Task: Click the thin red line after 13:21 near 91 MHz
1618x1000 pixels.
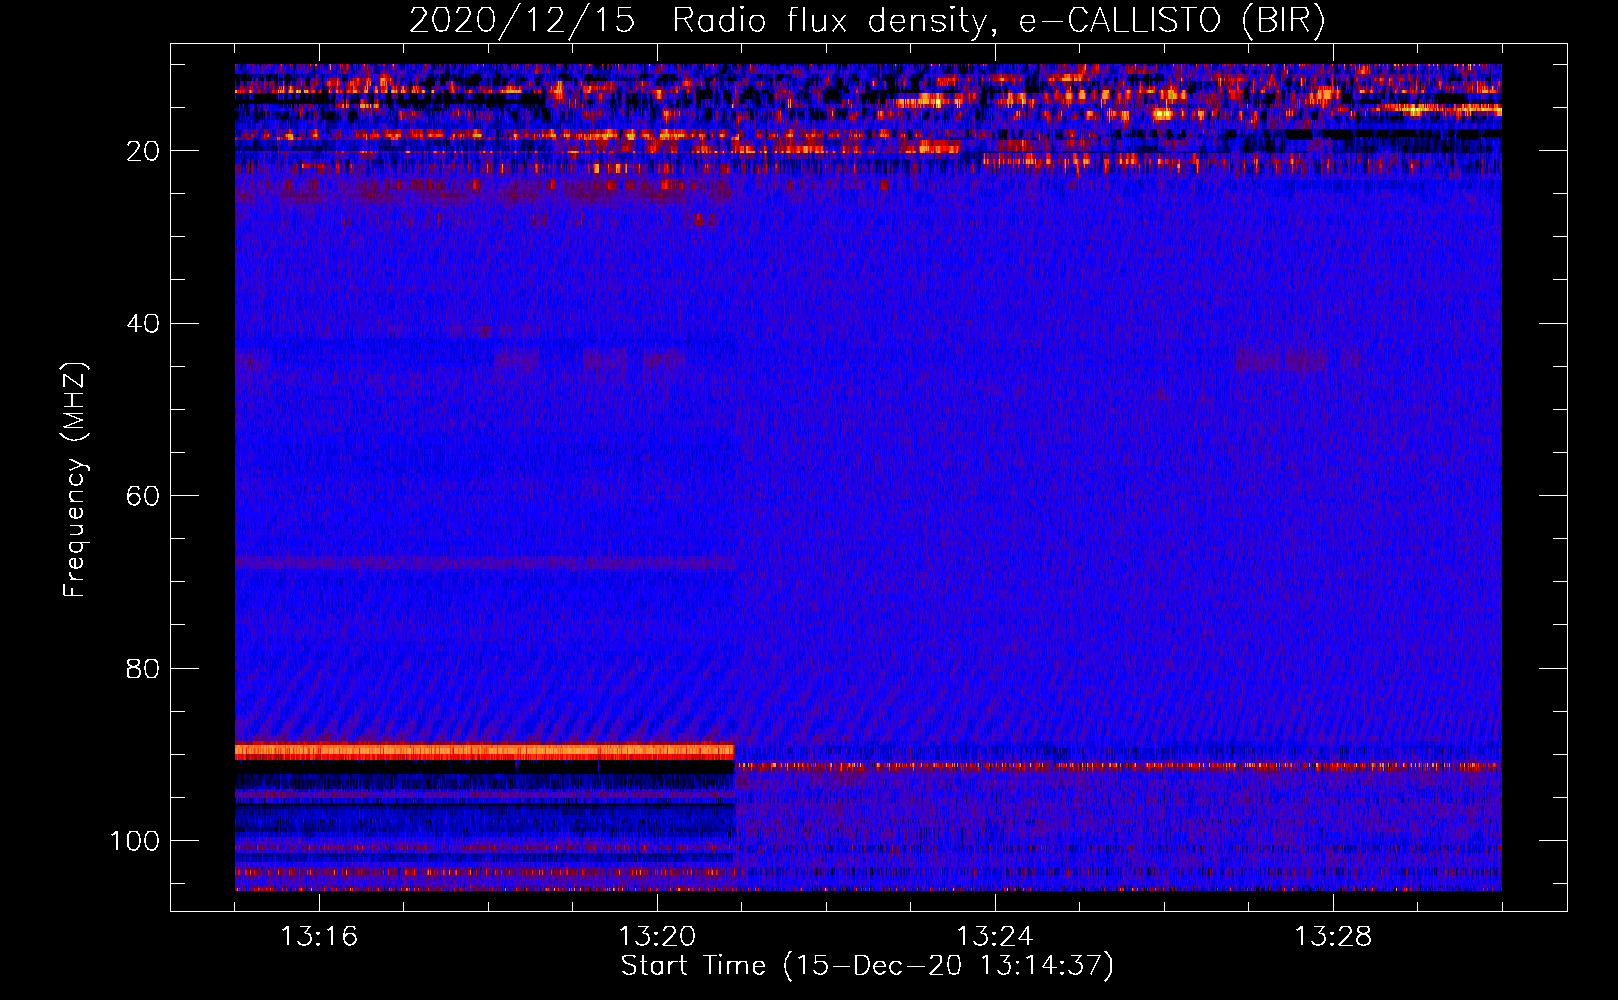Action: click(x=1118, y=766)
